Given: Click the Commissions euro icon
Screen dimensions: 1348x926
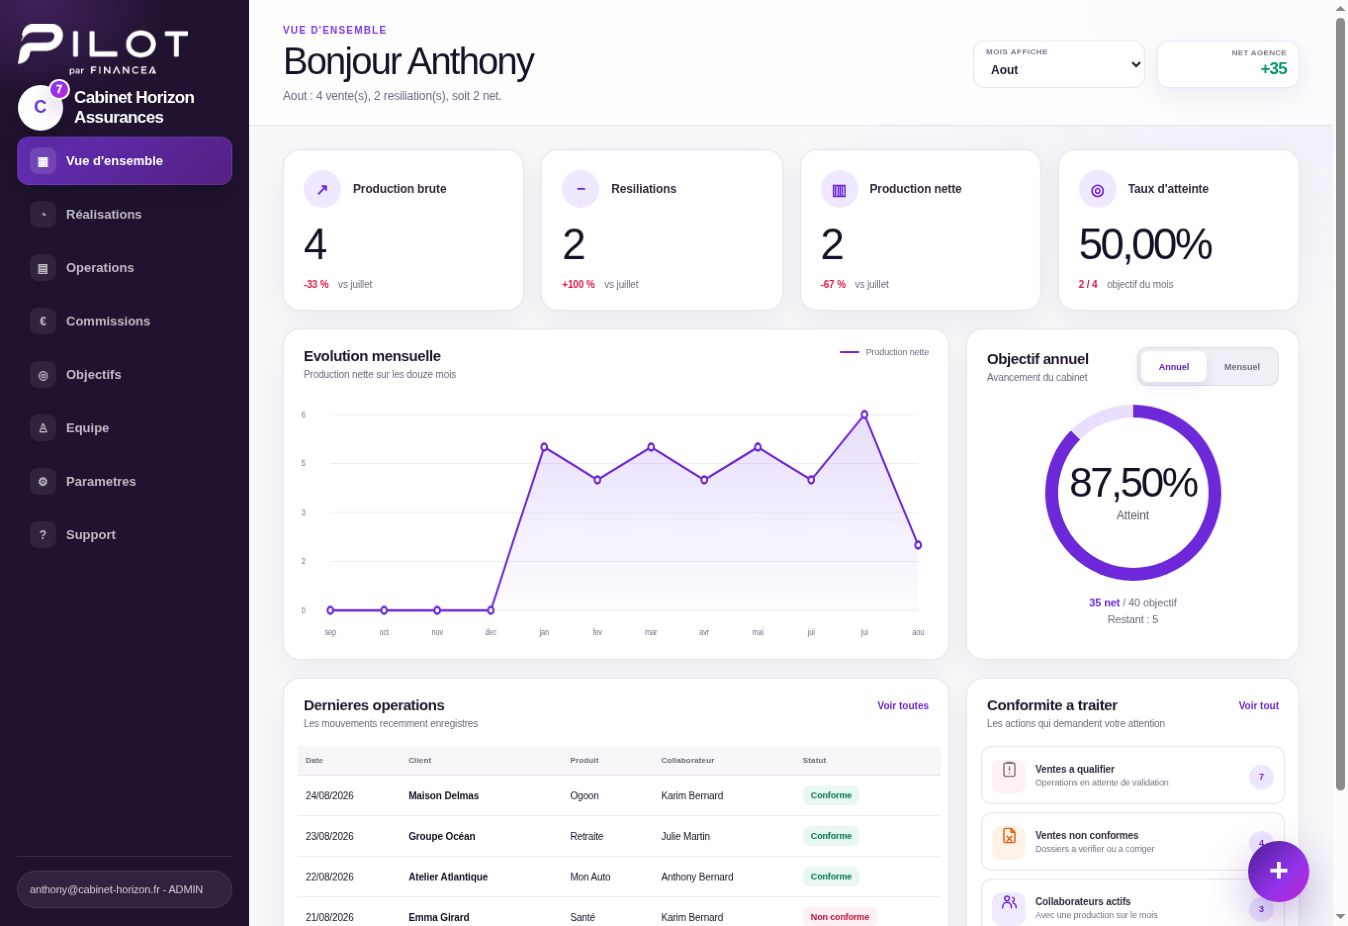Looking at the screenshot, I should [43, 321].
